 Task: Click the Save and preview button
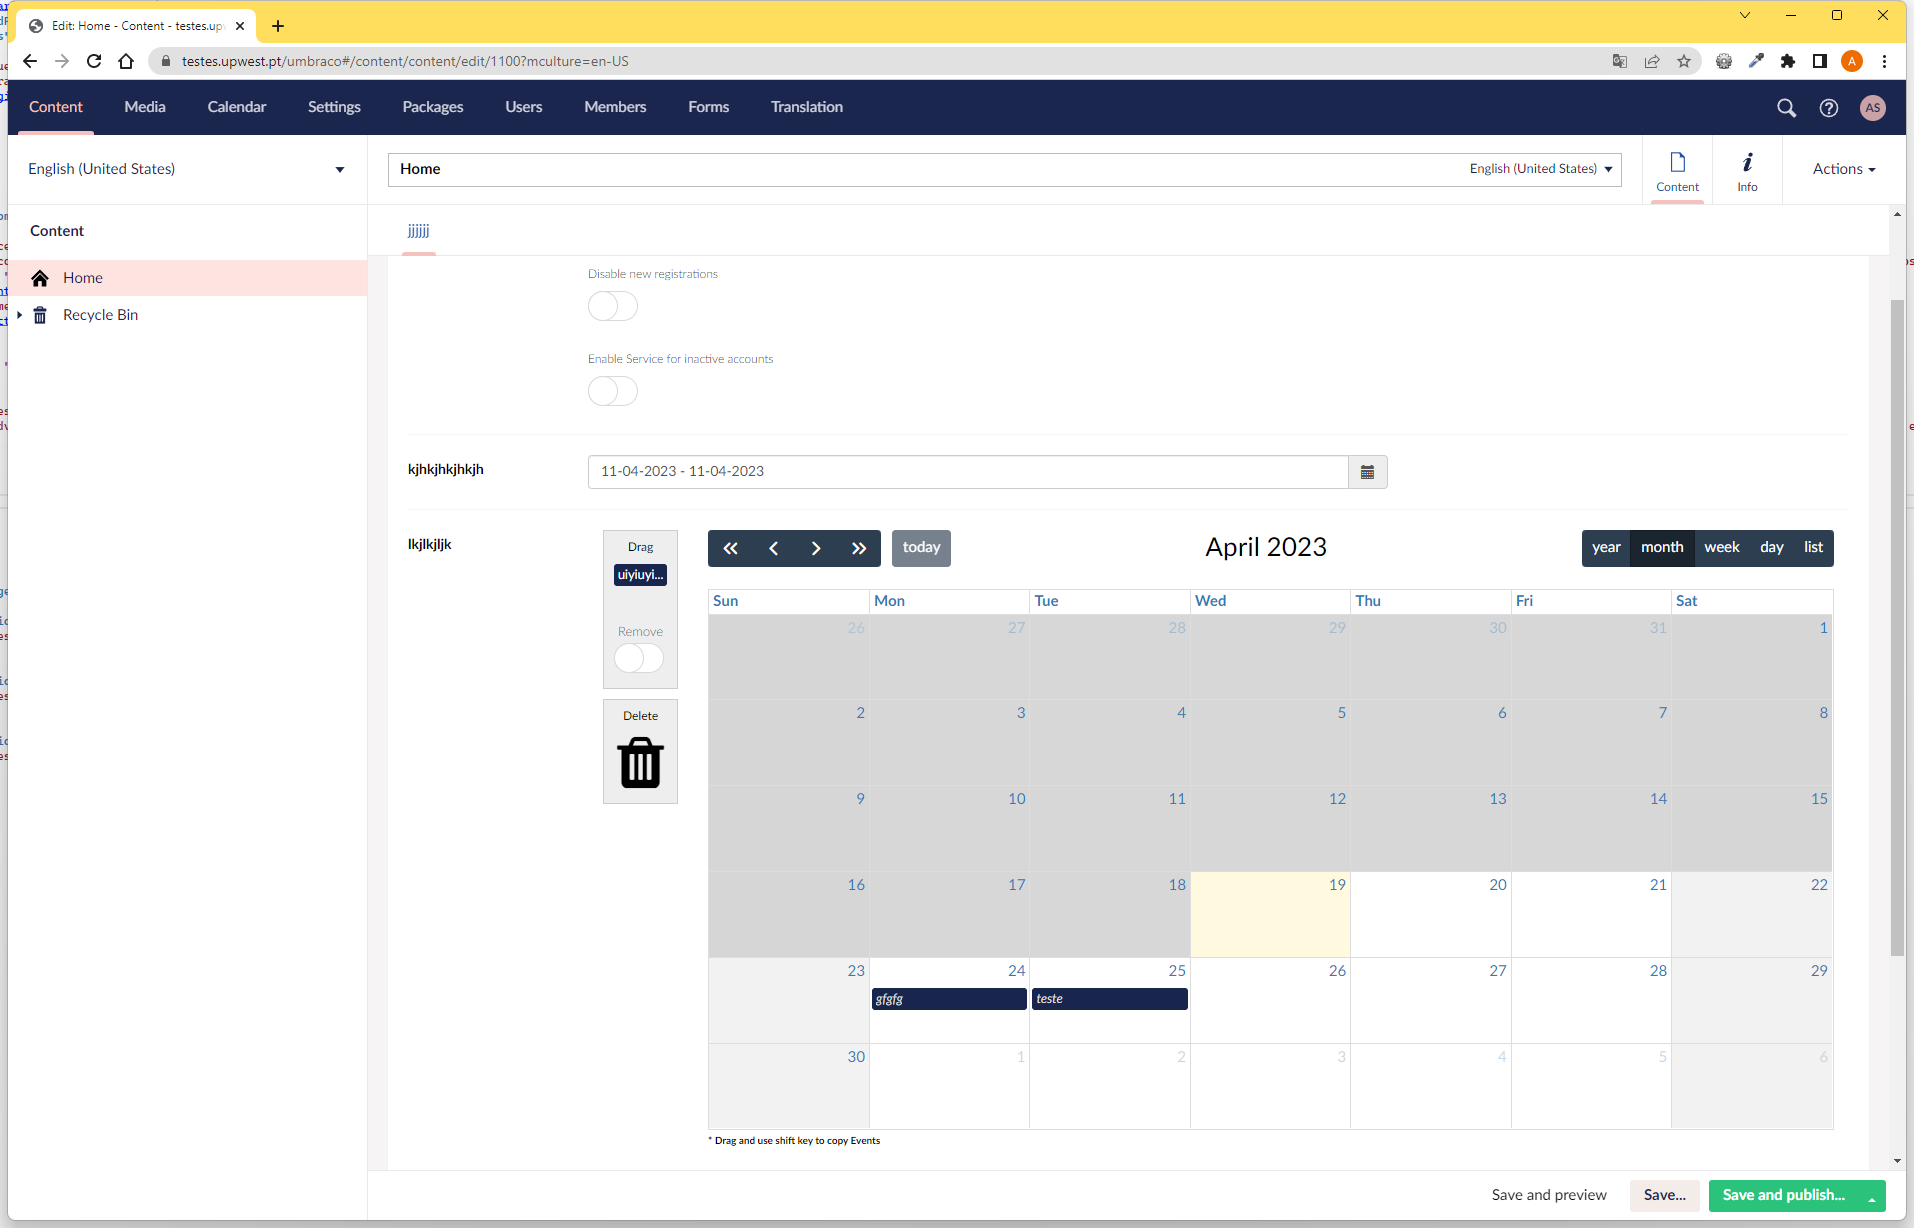[1548, 1195]
